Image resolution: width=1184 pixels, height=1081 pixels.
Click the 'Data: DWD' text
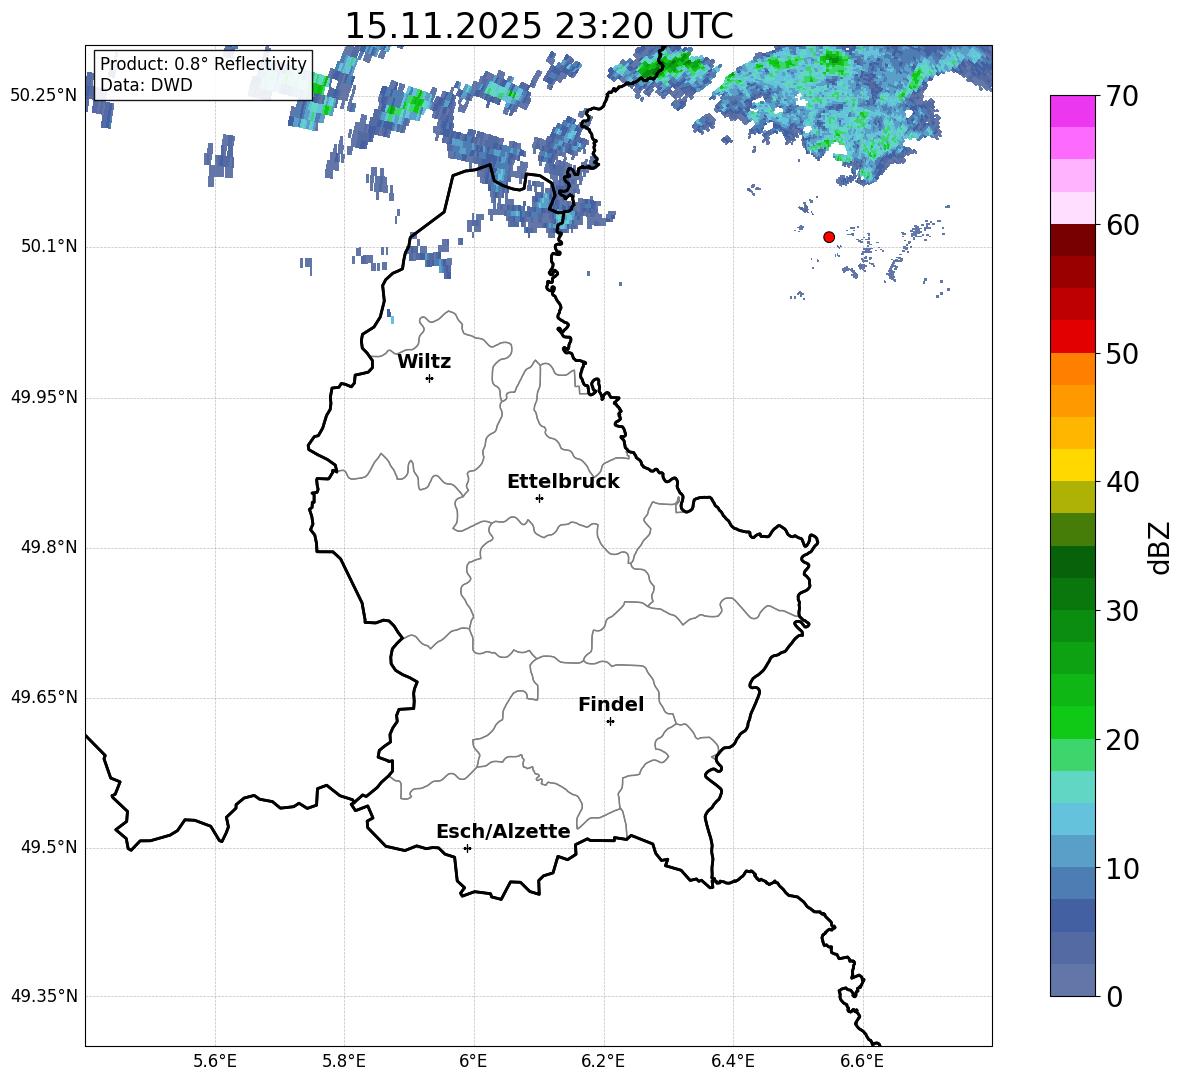(146, 85)
